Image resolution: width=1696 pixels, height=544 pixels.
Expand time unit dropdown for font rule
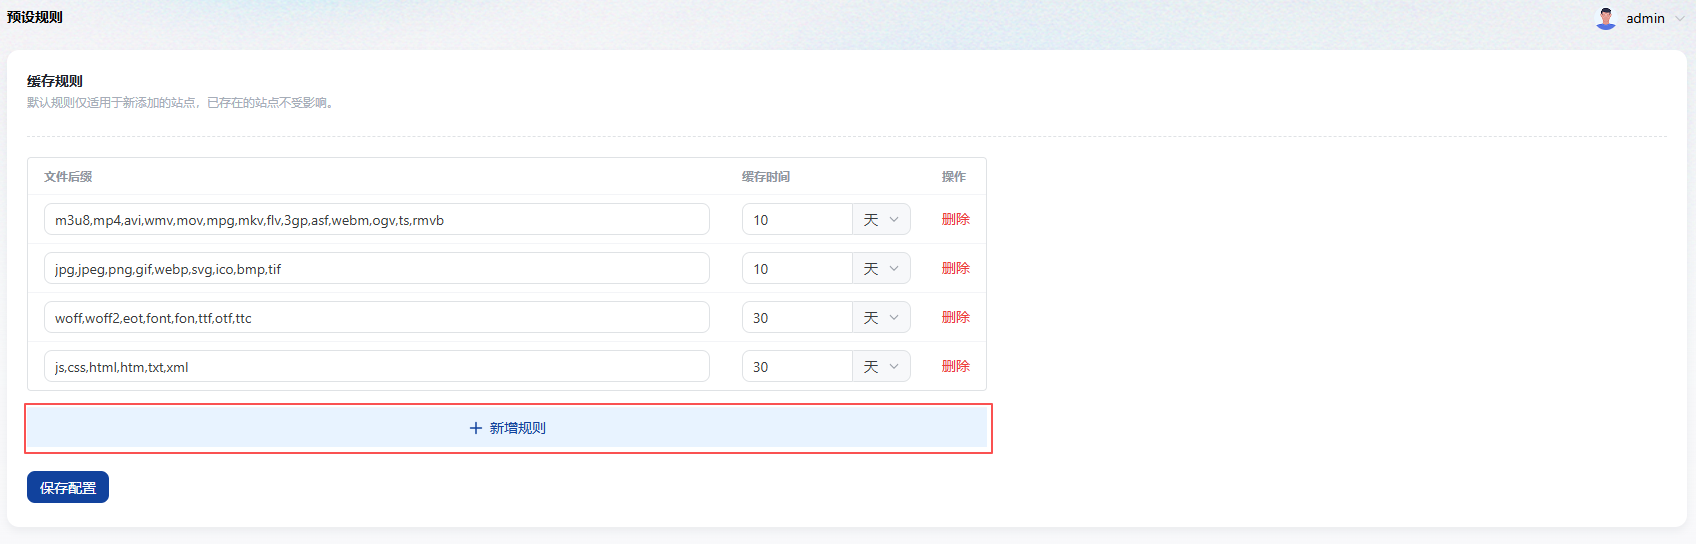pos(881,318)
